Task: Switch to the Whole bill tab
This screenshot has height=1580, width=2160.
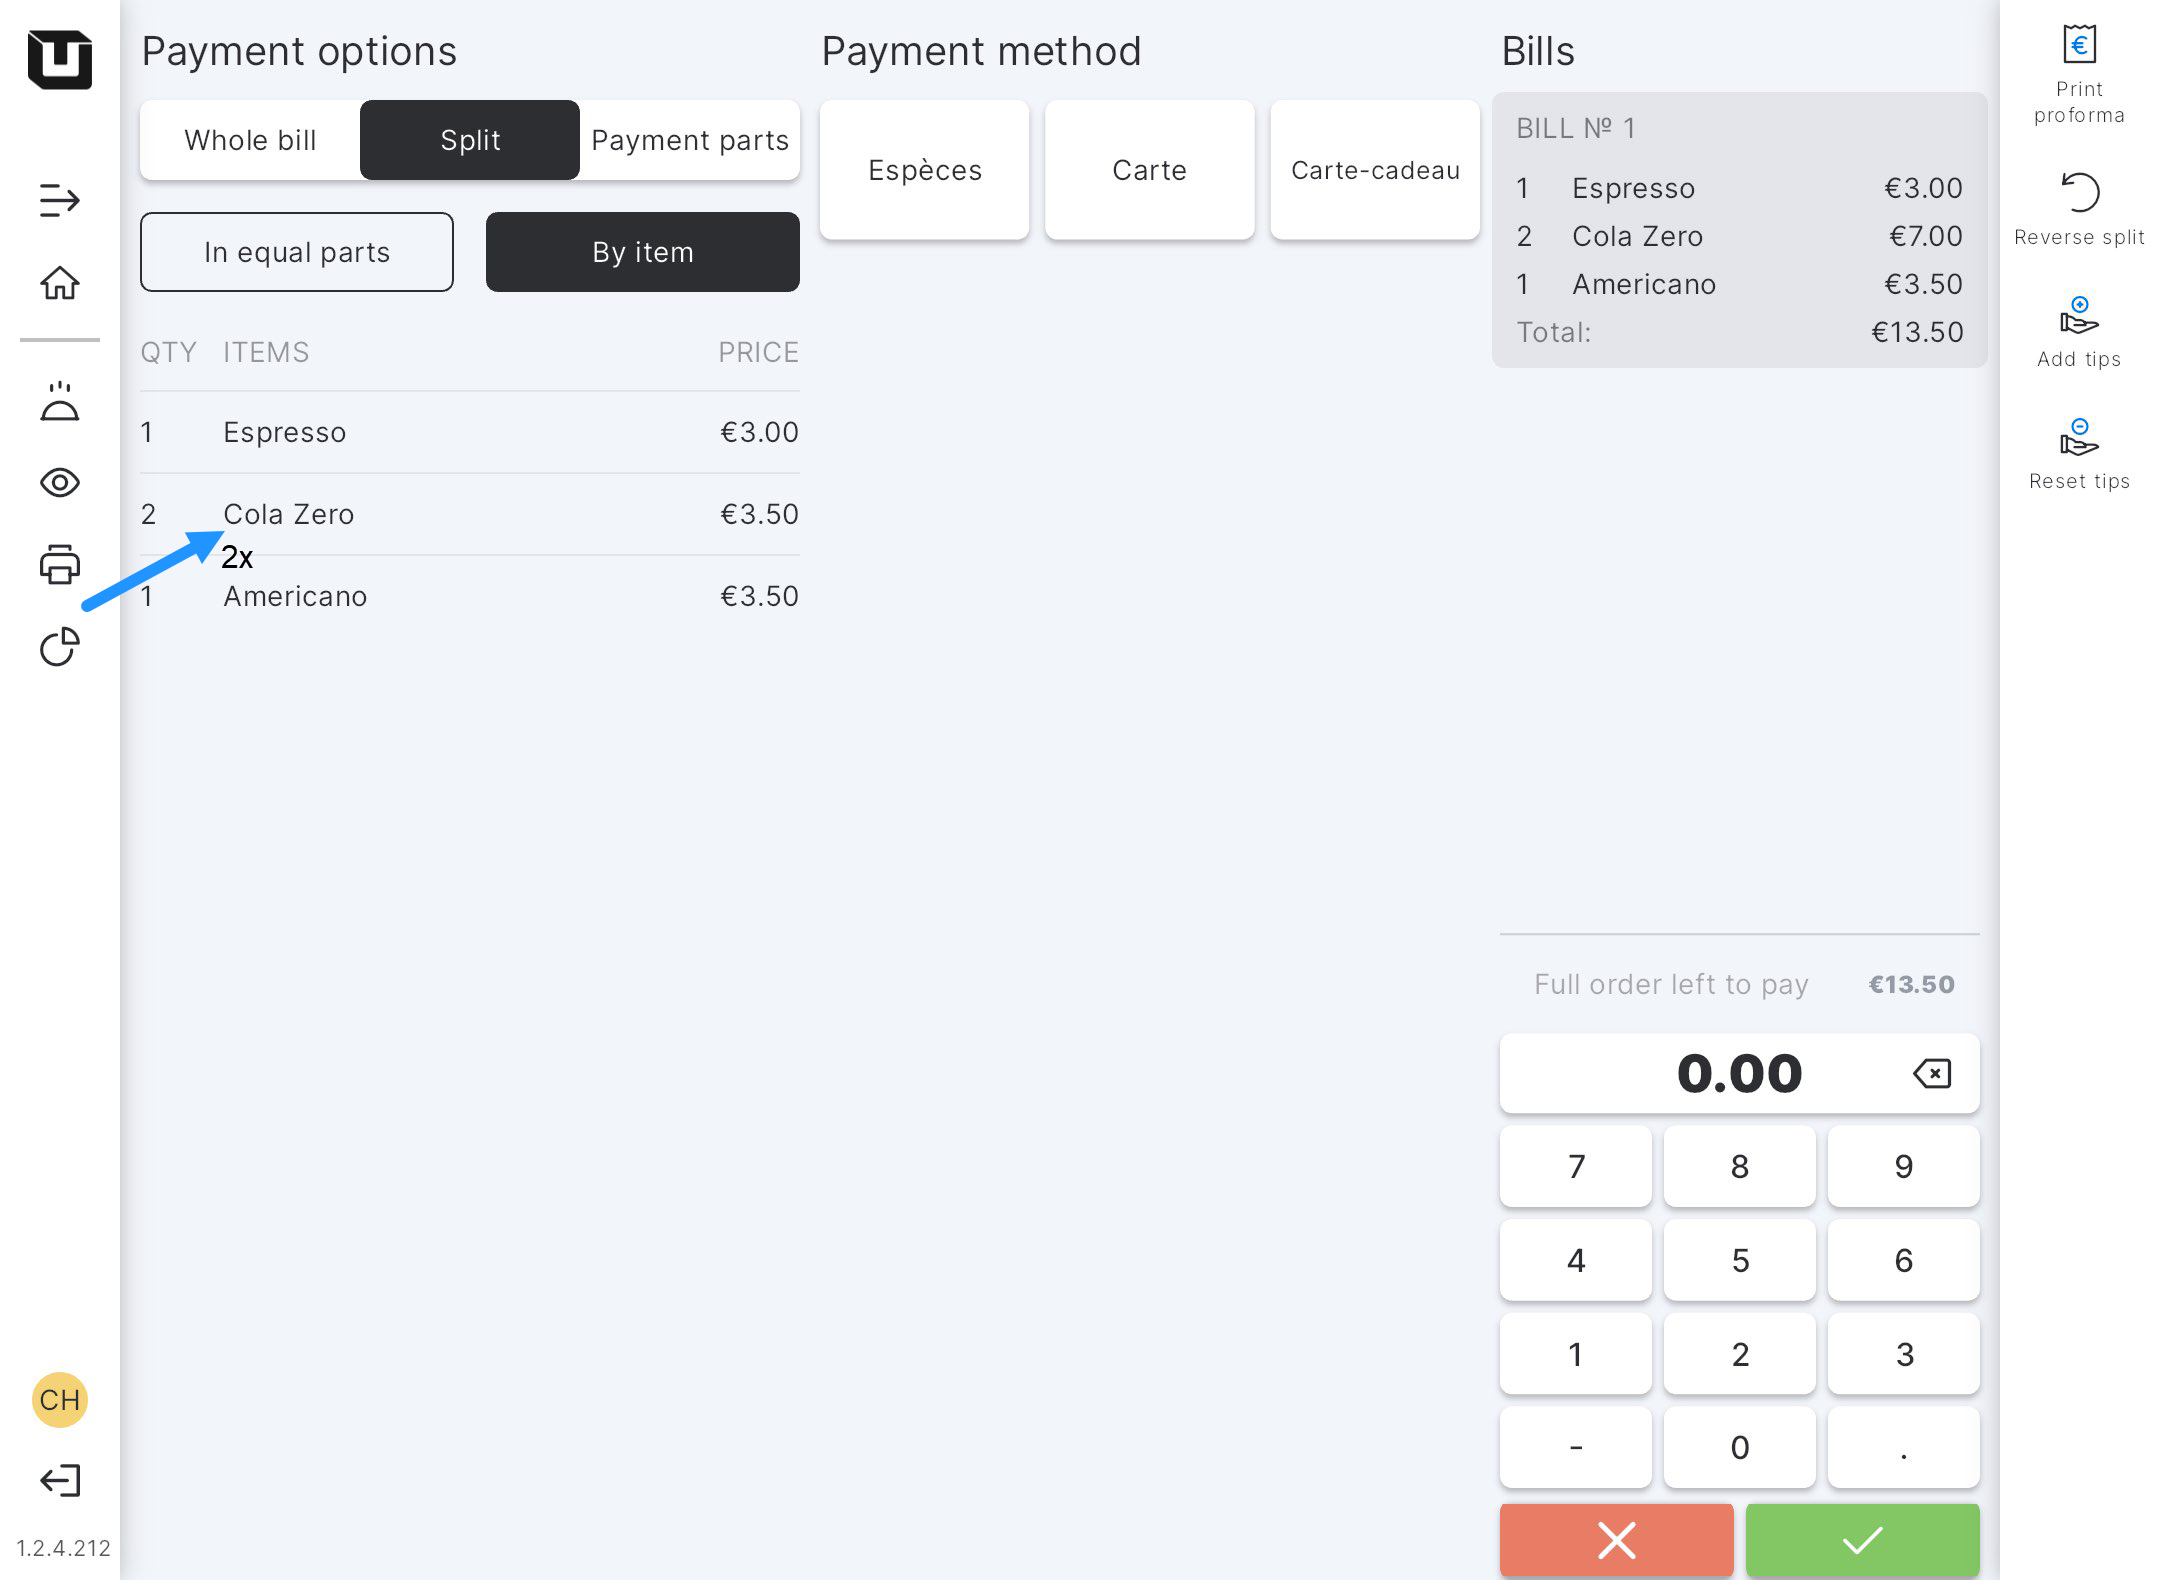Action: (x=250, y=140)
